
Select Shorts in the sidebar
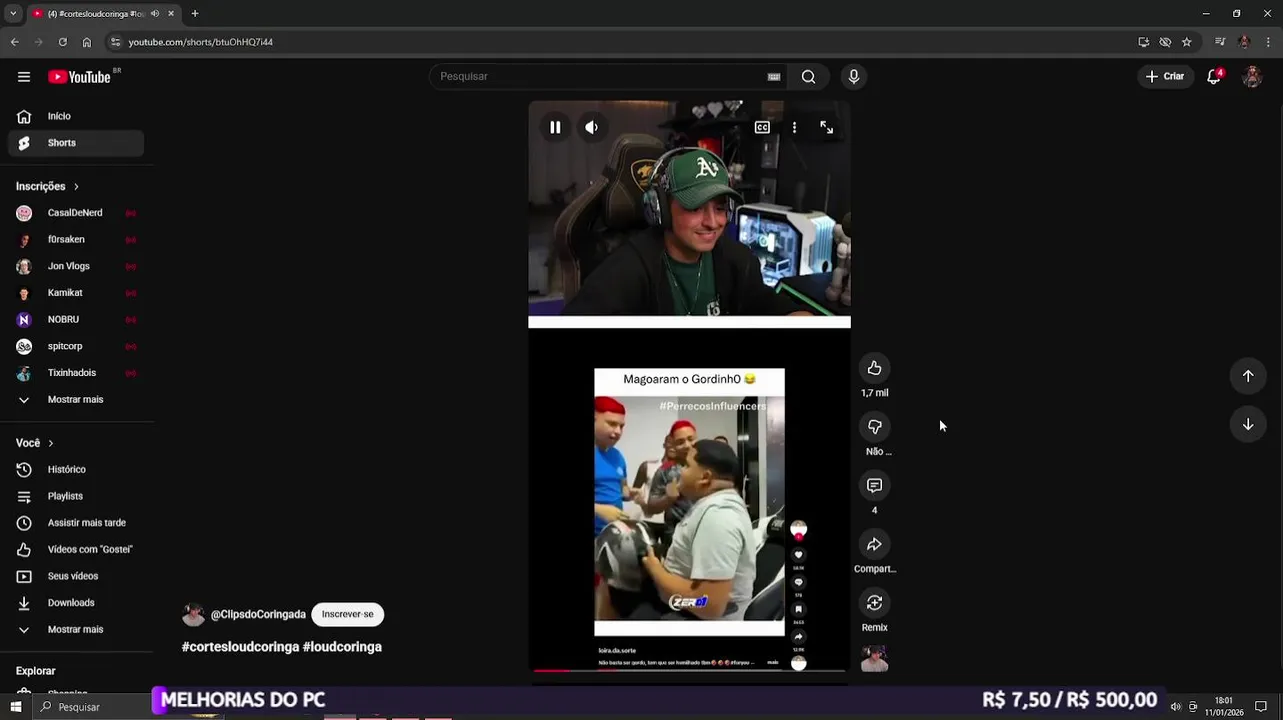point(76,143)
